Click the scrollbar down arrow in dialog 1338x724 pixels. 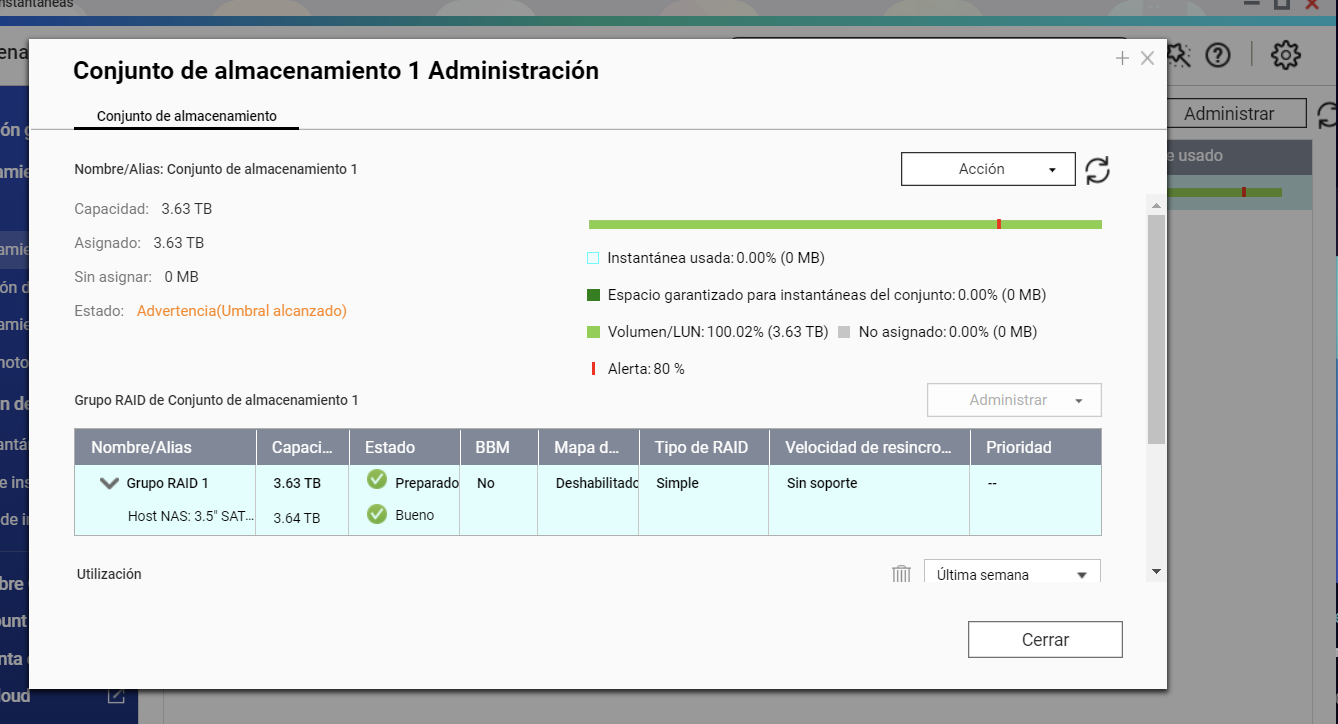tap(1156, 571)
